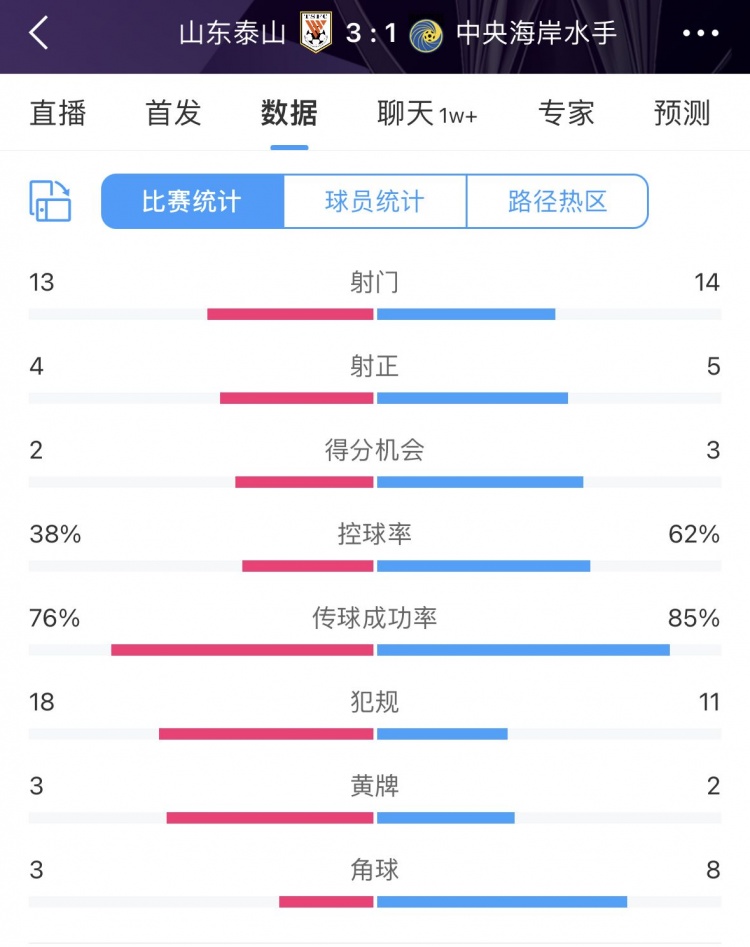The height and width of the screenshot is (947, 750).
Task: Select the 路径热区 segment
Action: point(557,201)
